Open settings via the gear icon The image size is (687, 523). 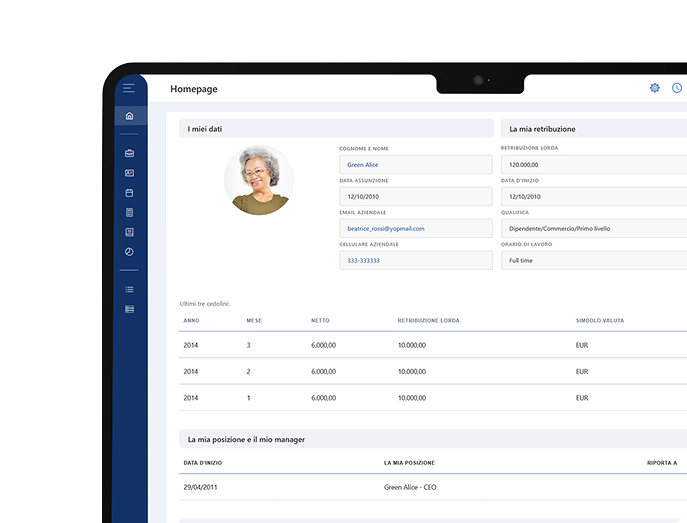click(x=655, y=88)
